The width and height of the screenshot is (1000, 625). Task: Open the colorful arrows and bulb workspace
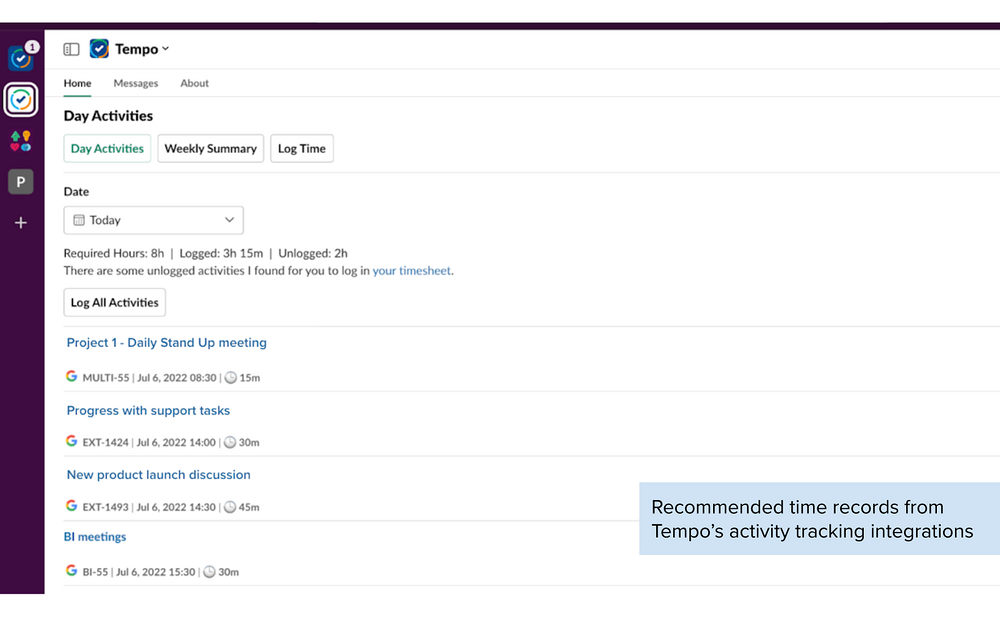point(20,141)
